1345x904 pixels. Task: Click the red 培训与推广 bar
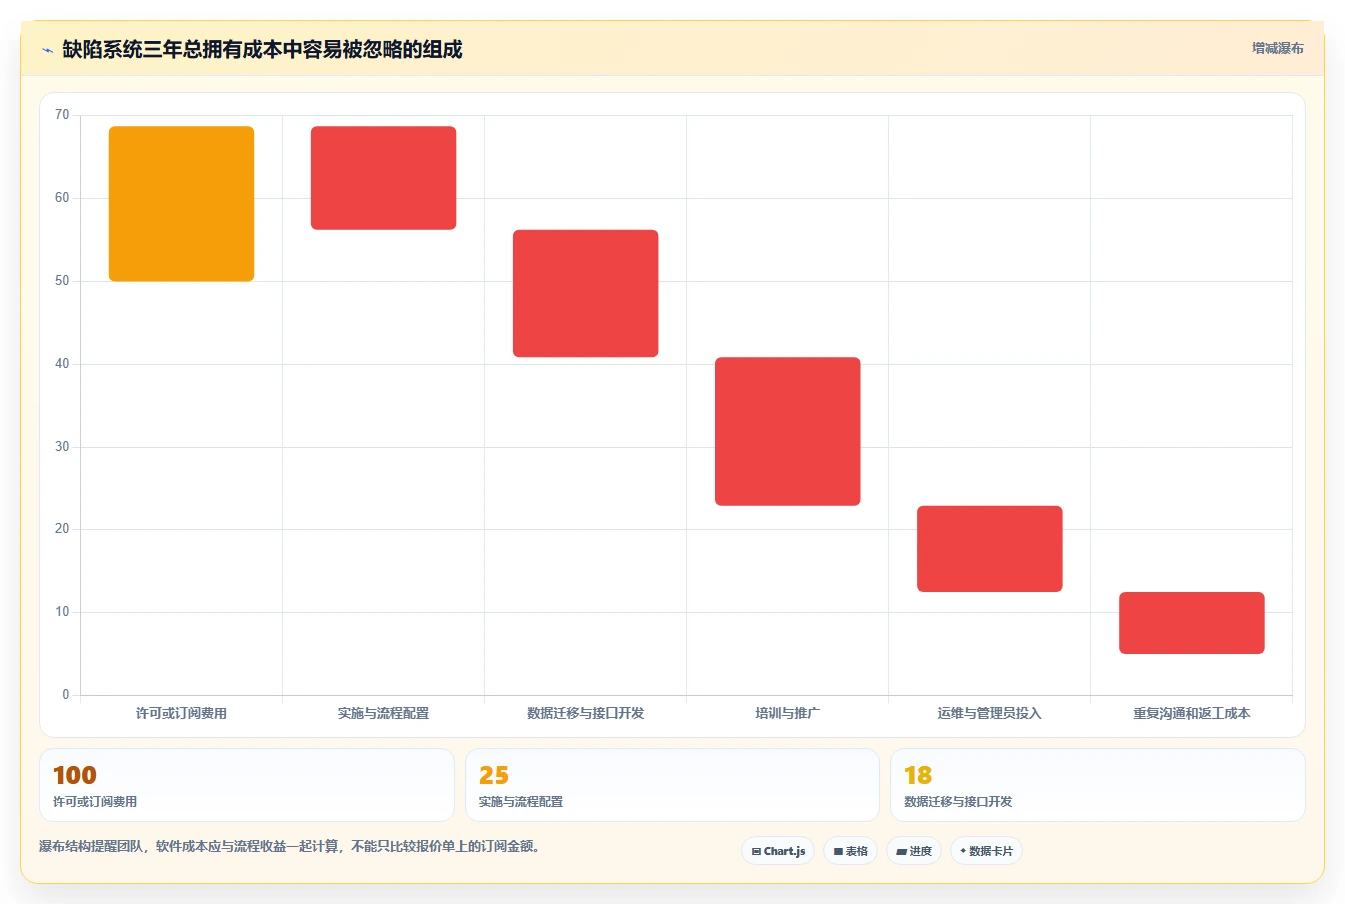pos(787,431)
